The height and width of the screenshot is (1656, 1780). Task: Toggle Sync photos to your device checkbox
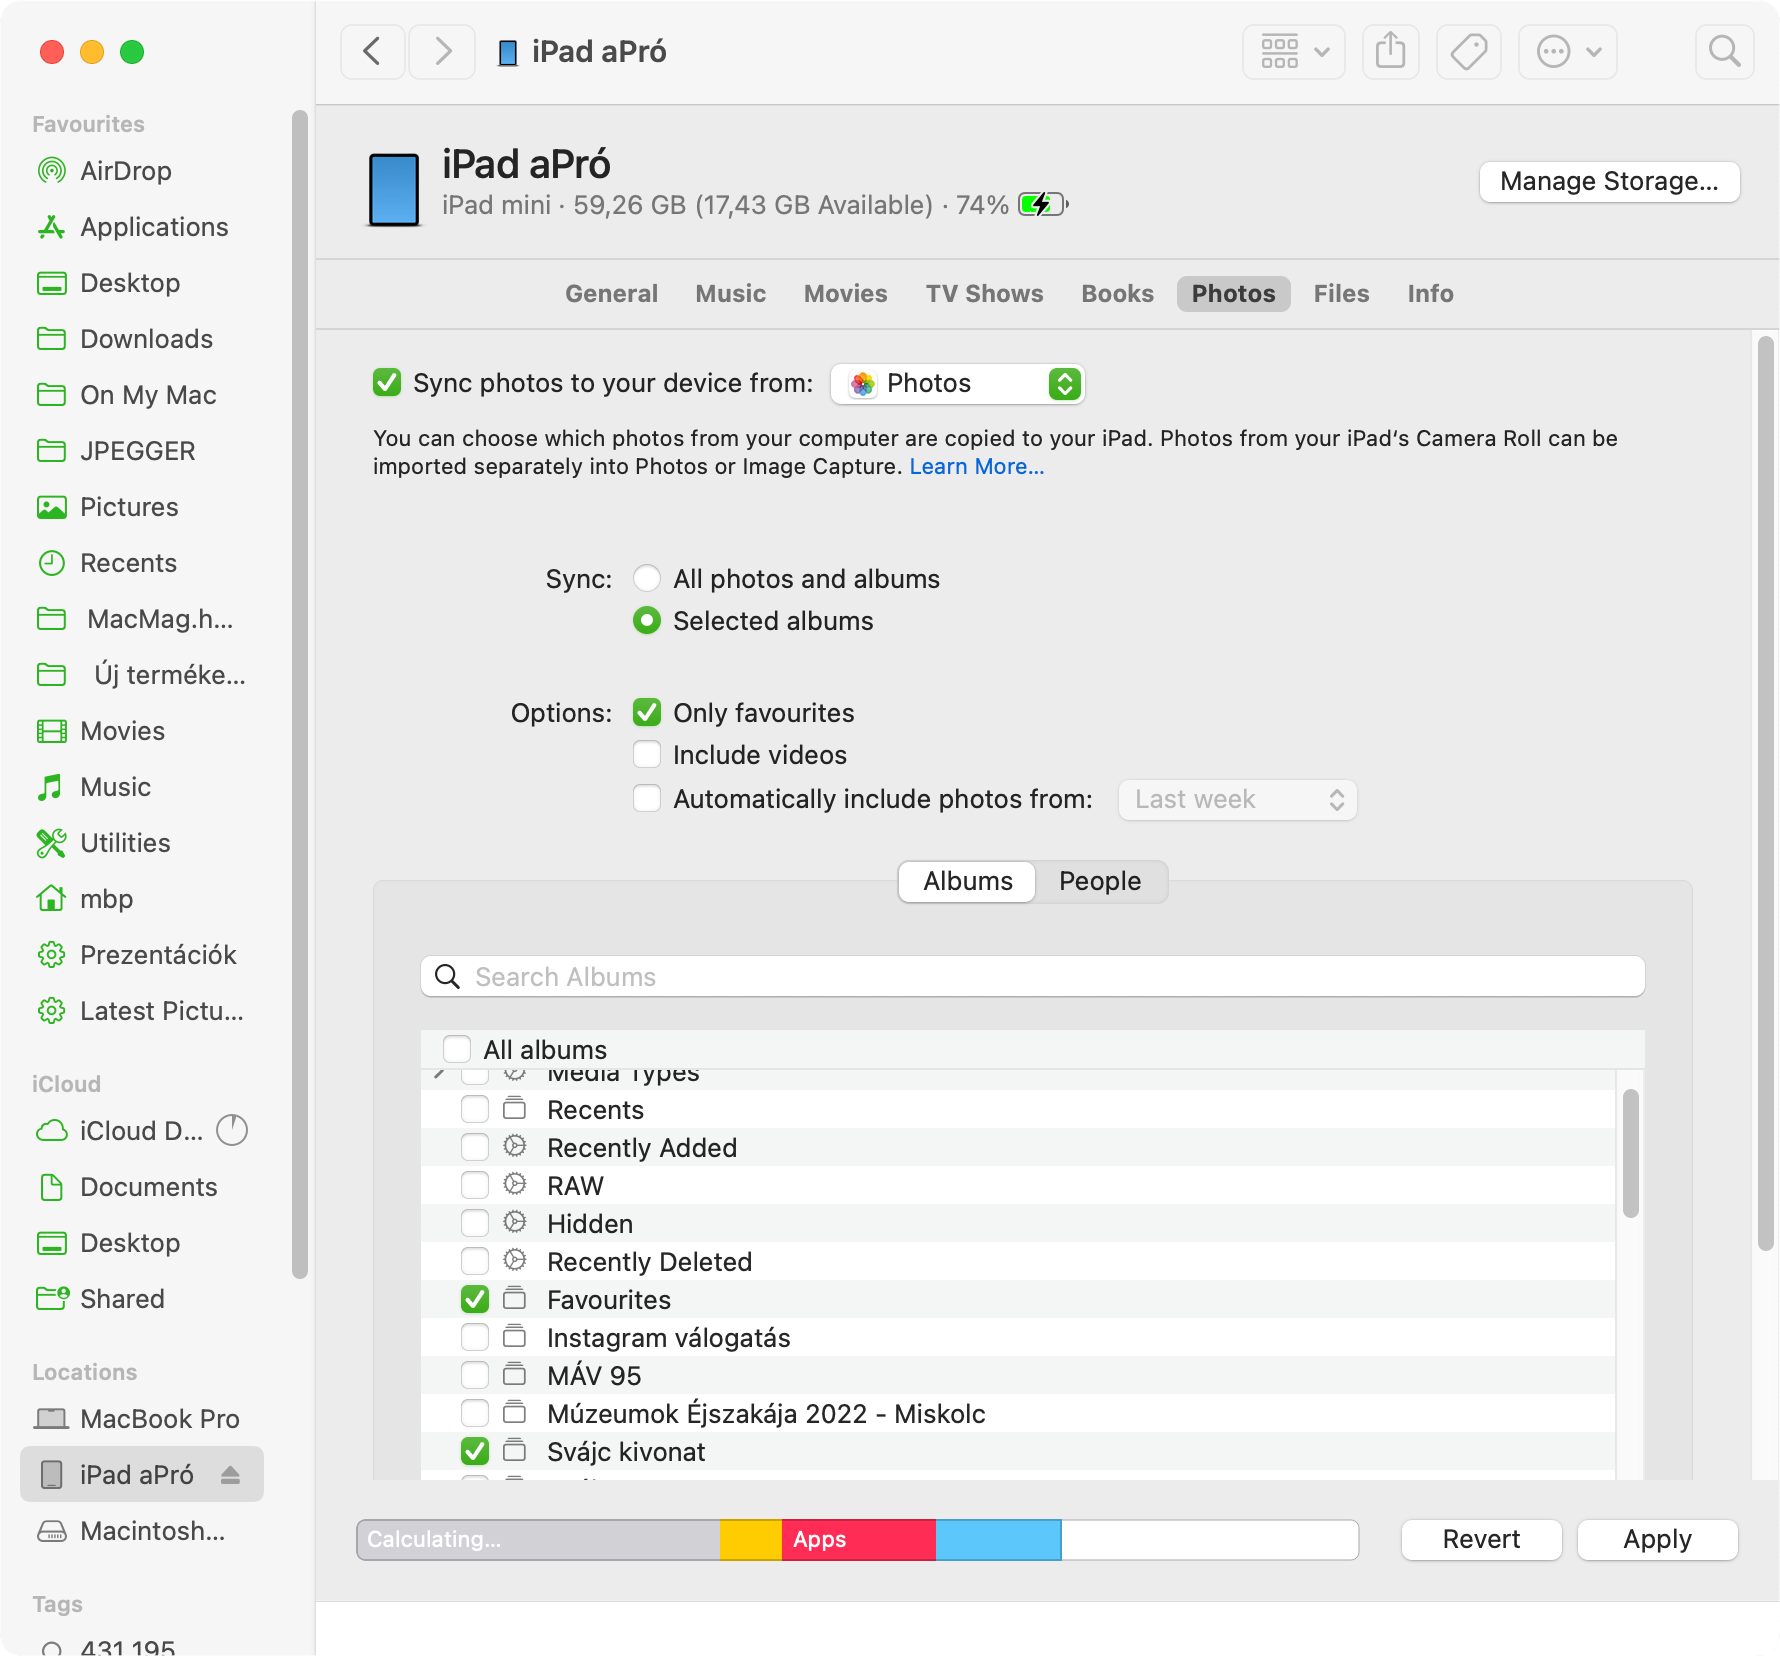[x=387, y=383]
